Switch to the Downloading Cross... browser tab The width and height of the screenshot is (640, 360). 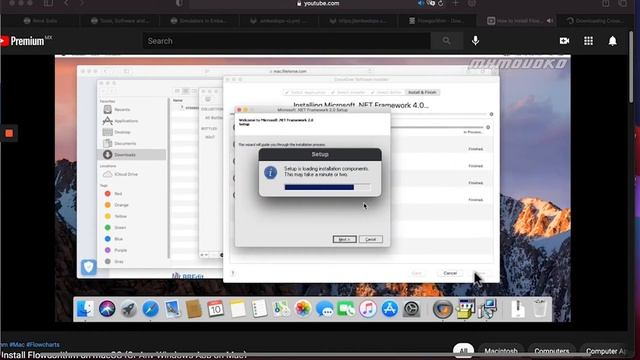click(596, 20)
